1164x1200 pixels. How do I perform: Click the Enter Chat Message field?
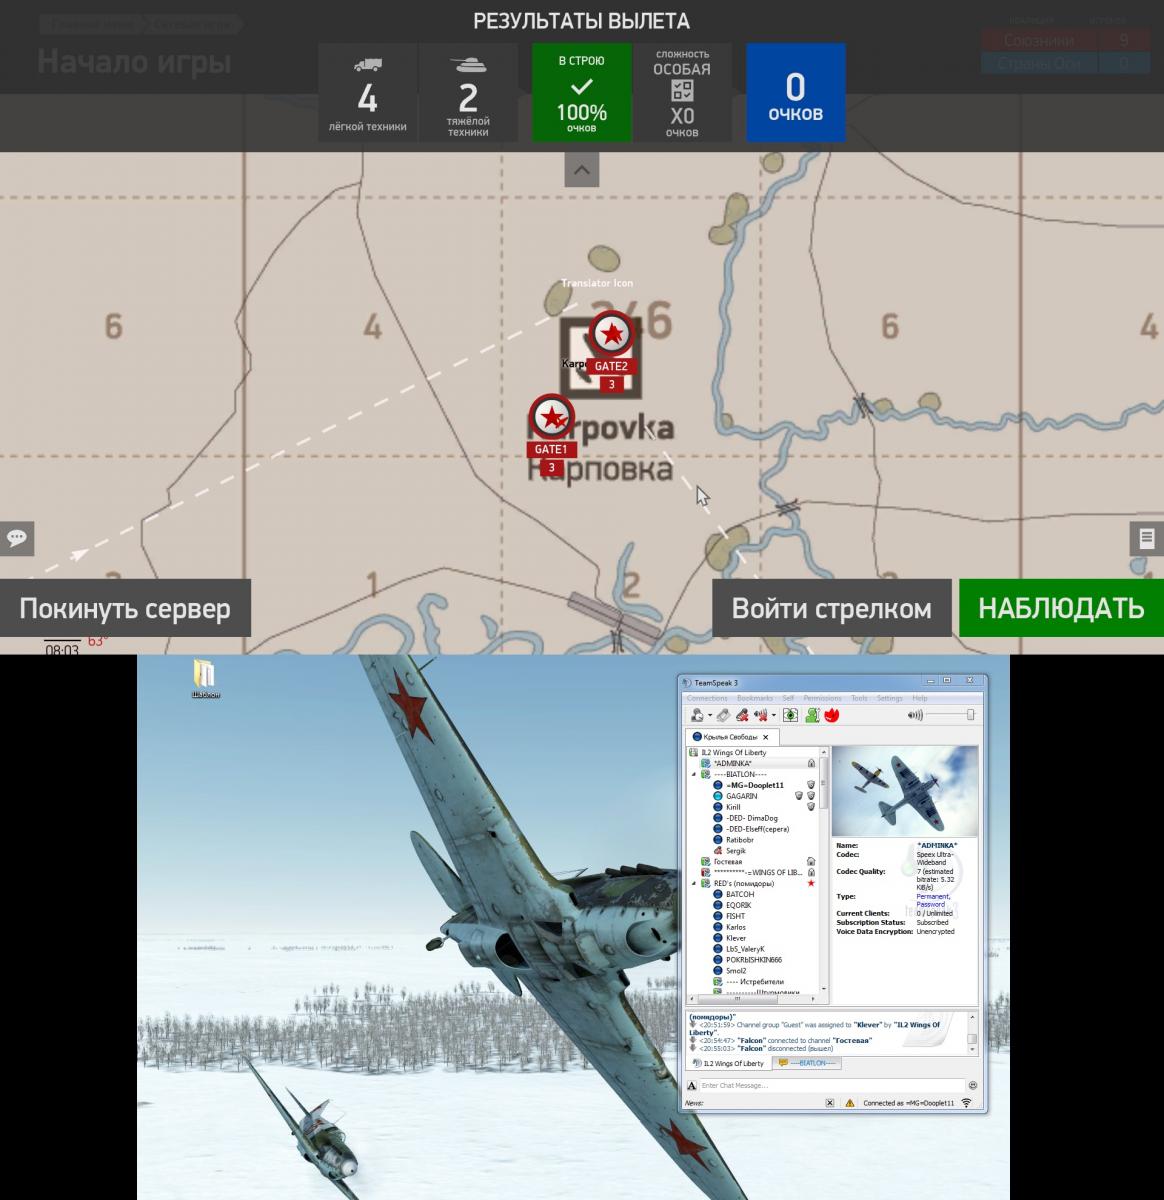[x=832, y=1085]
